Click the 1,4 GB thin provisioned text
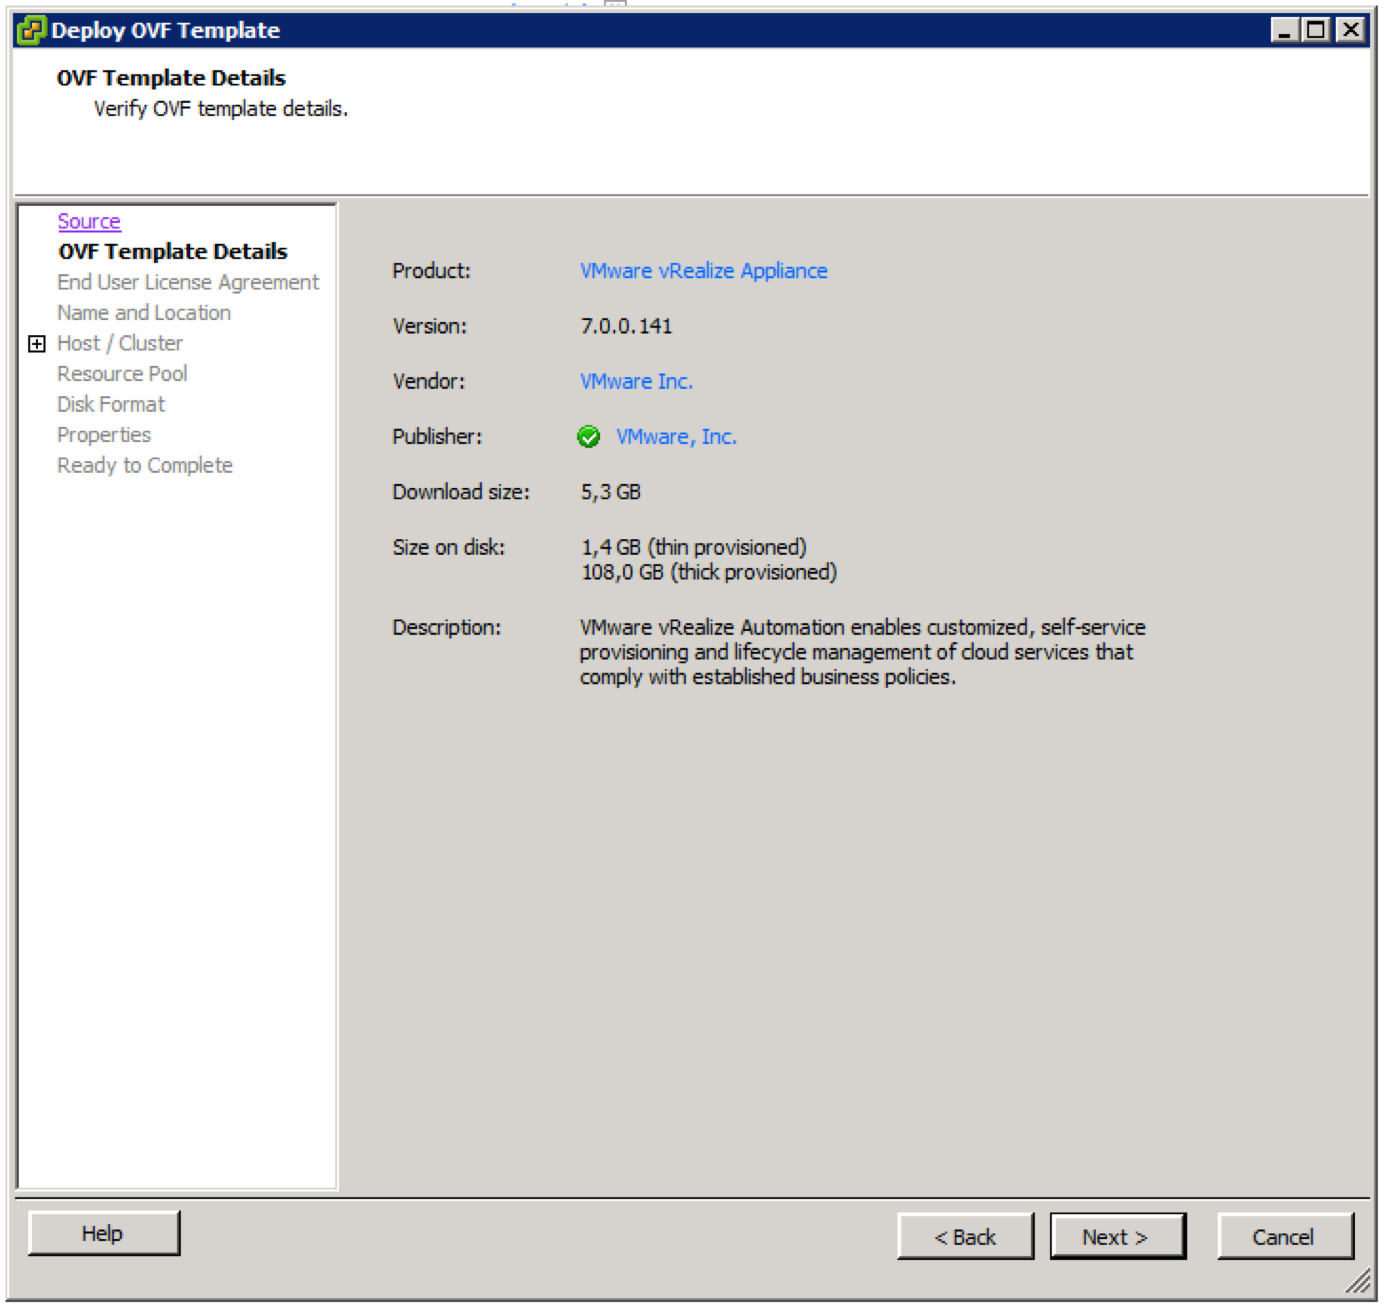 point(694,548)
